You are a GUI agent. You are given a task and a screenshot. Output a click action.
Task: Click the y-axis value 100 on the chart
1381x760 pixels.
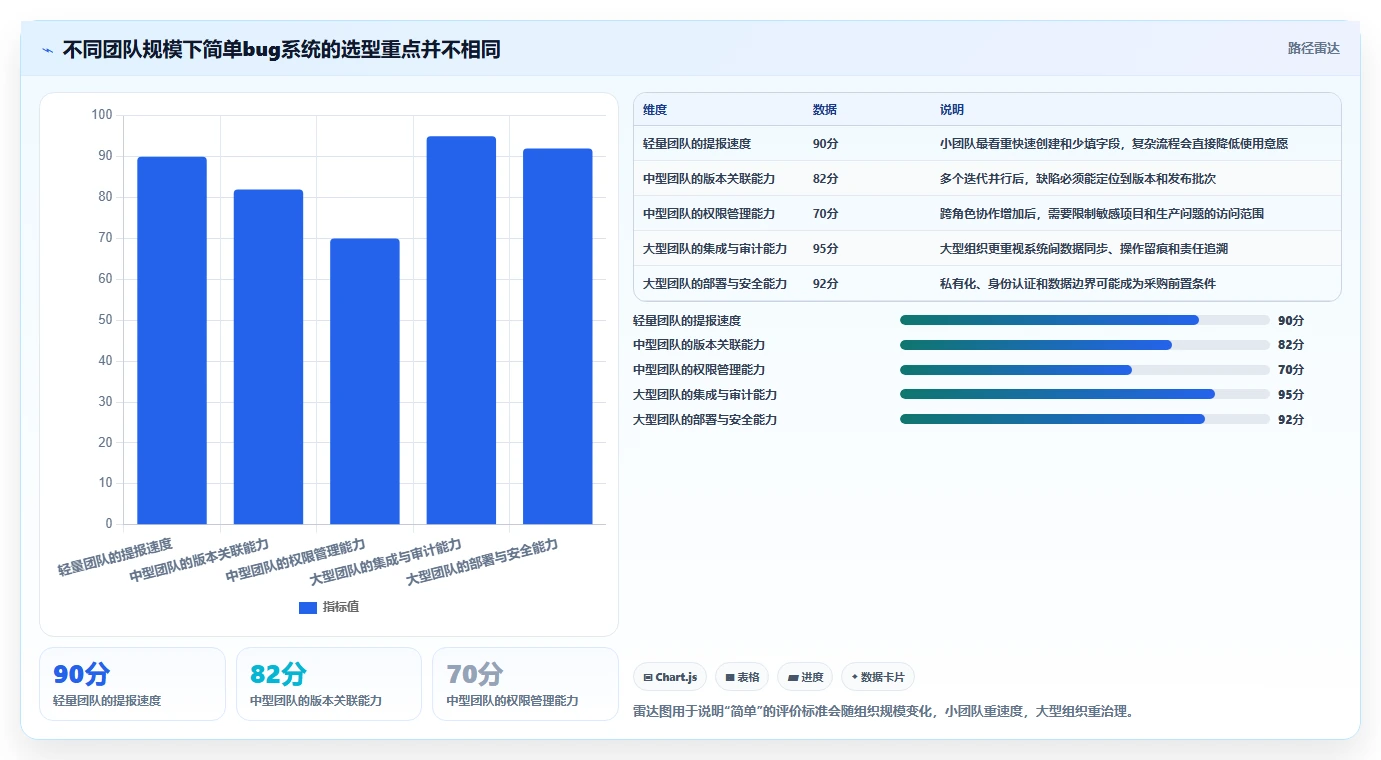pyautogui.click(x=102, y=115)
